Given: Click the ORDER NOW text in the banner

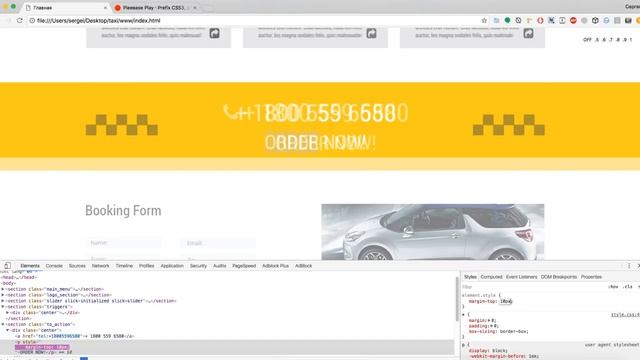Looking at the screenshot, I should tap(320, 143).
